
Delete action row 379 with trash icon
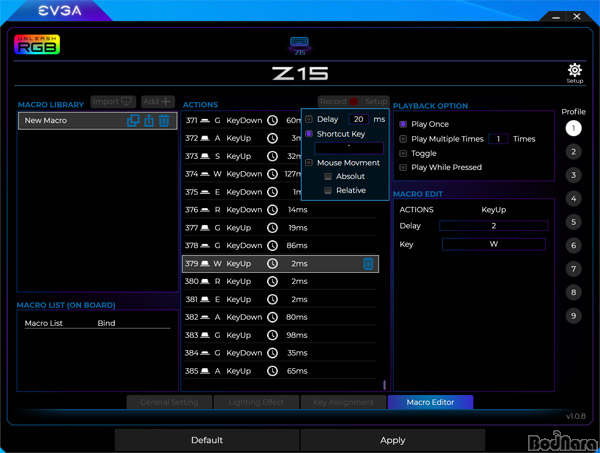[x=368, y=264]
